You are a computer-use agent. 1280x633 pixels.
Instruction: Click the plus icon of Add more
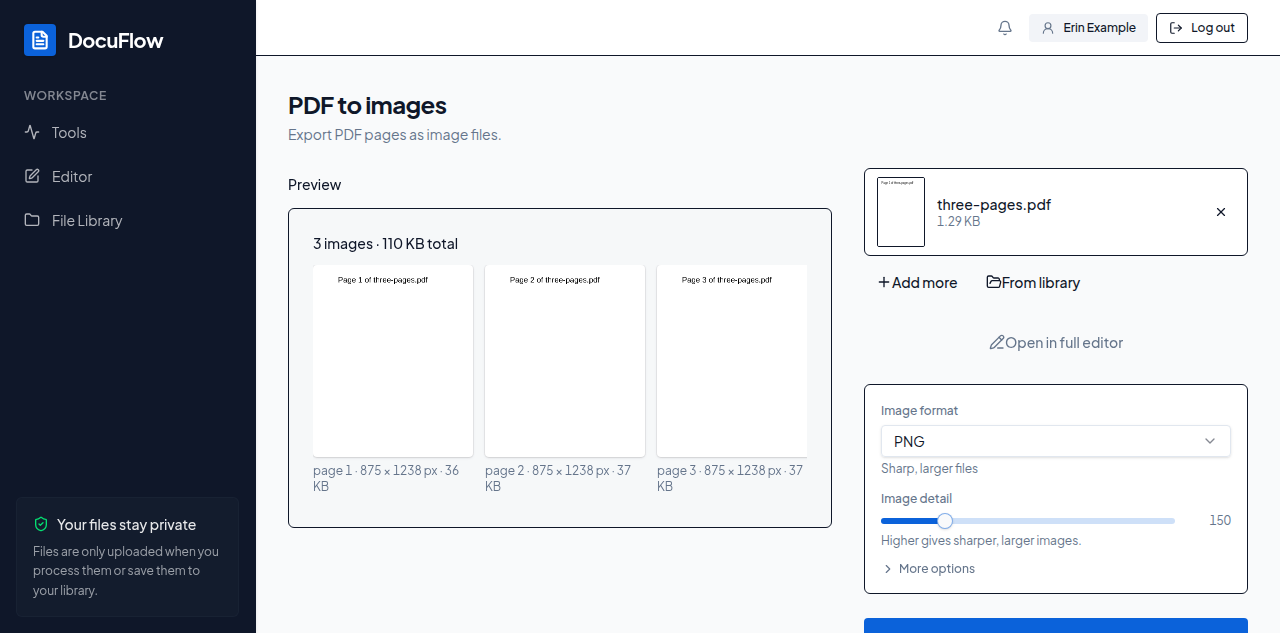point(884,283)
